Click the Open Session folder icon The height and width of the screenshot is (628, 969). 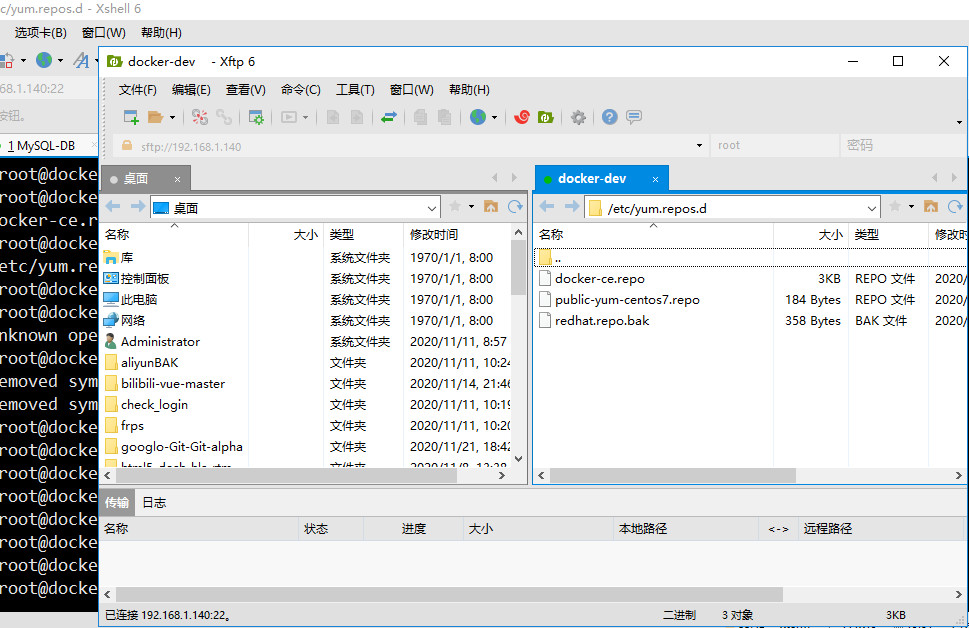(x=155, y=117)
